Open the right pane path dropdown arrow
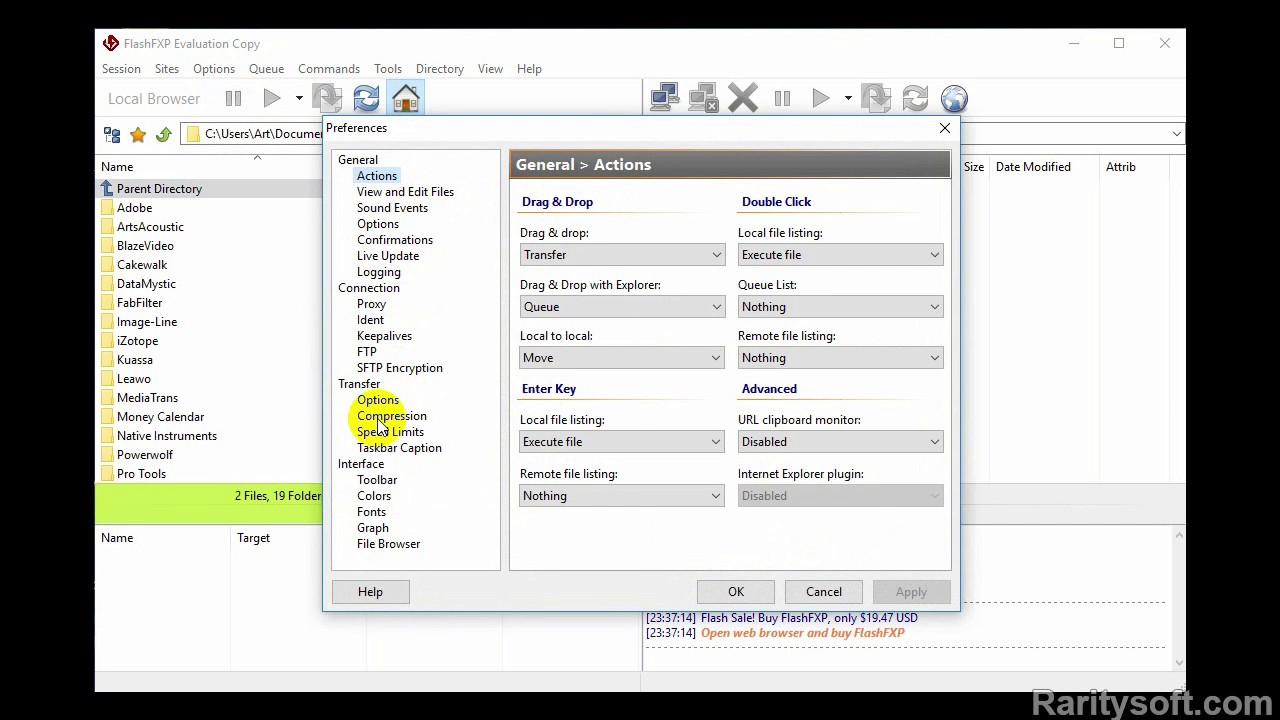This screenshot has width=1280, height=720. tap(1176, 134)
